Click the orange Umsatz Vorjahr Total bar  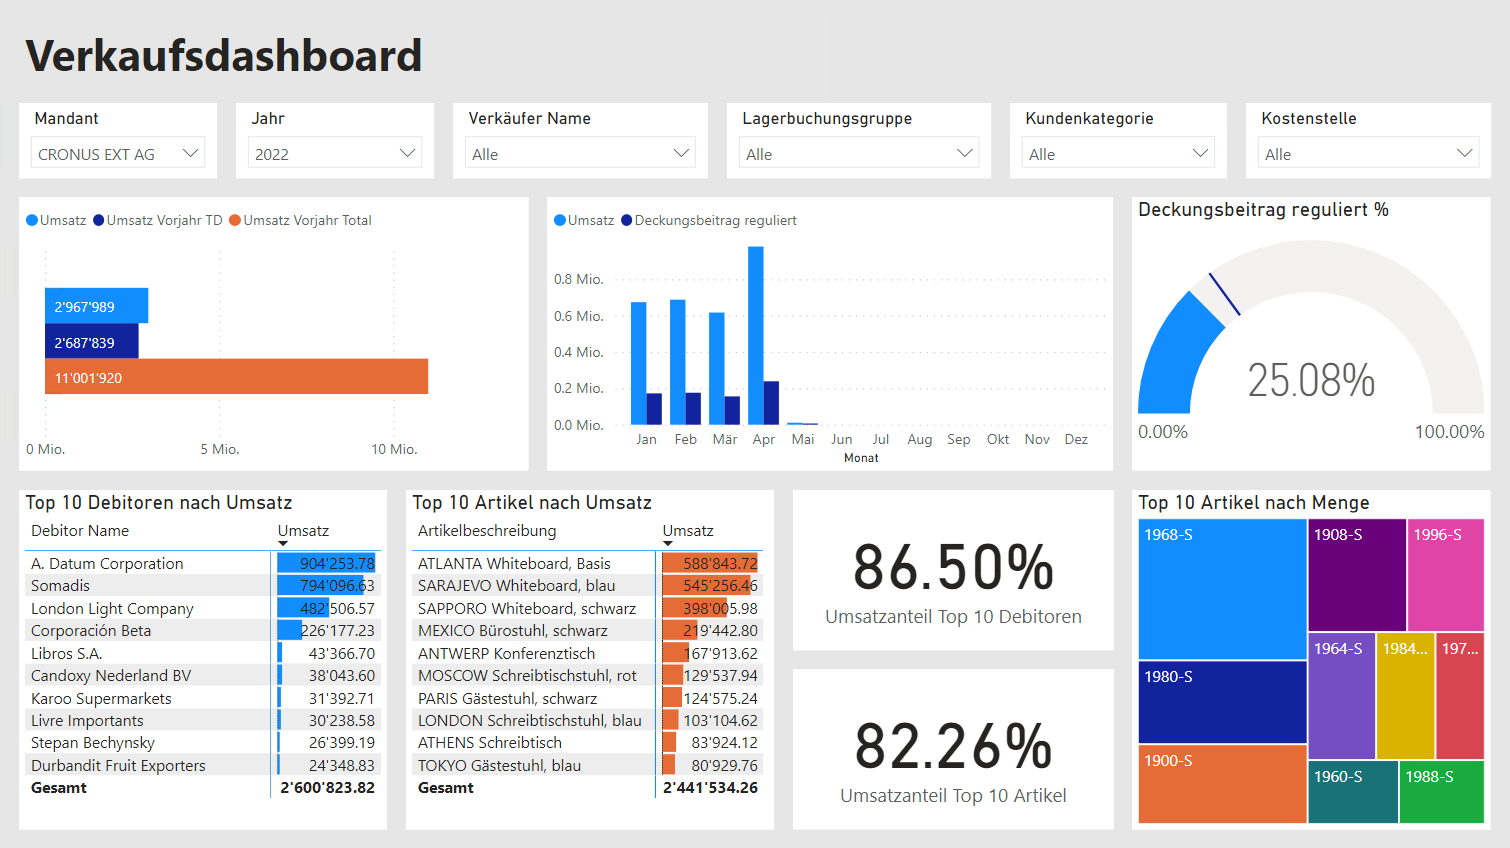(x=235, y=376)
